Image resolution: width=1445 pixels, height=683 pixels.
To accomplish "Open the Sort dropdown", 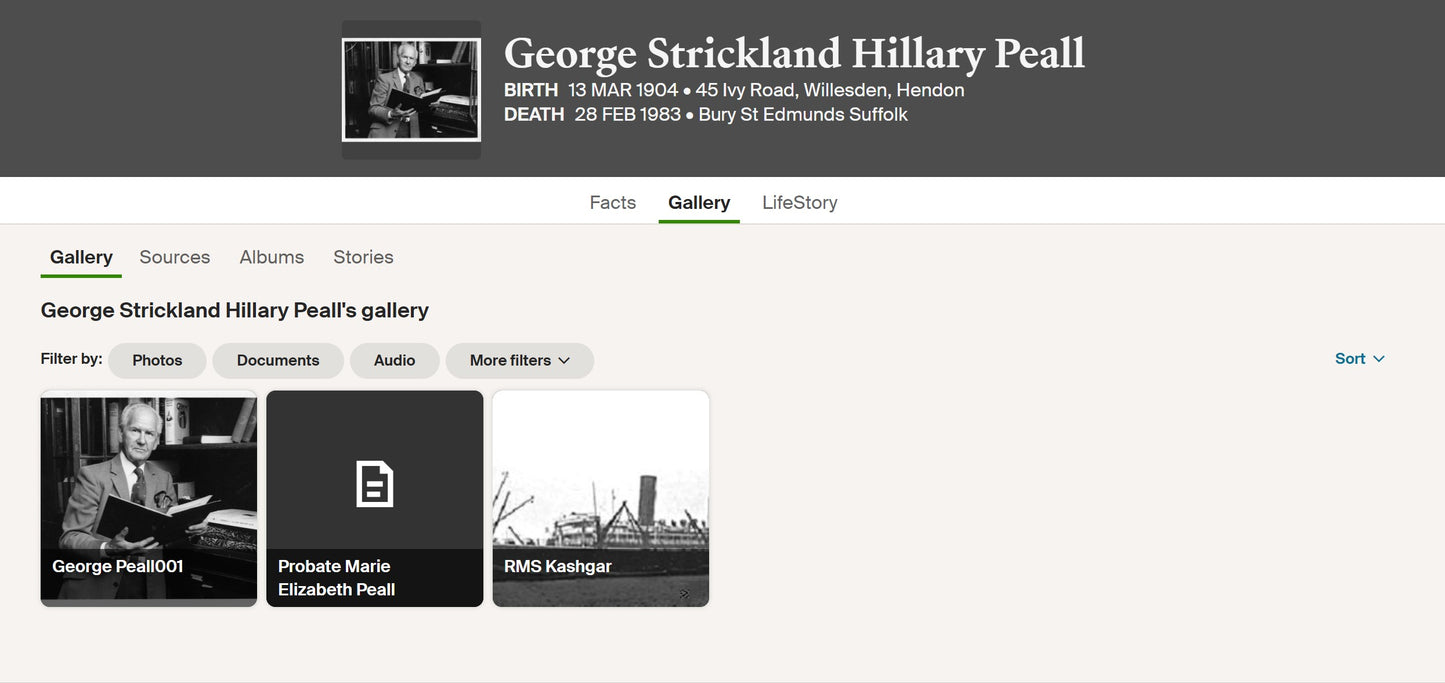I will tap(1360, 359).
